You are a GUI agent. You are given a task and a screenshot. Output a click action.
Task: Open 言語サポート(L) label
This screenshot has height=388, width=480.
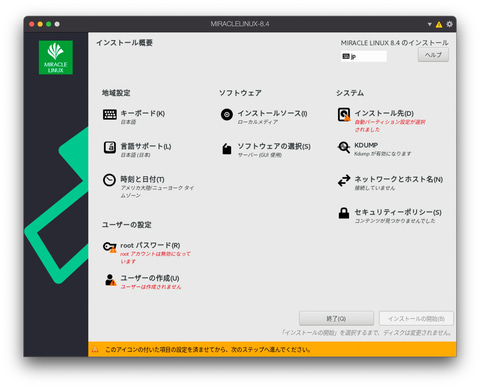(146, 146)
